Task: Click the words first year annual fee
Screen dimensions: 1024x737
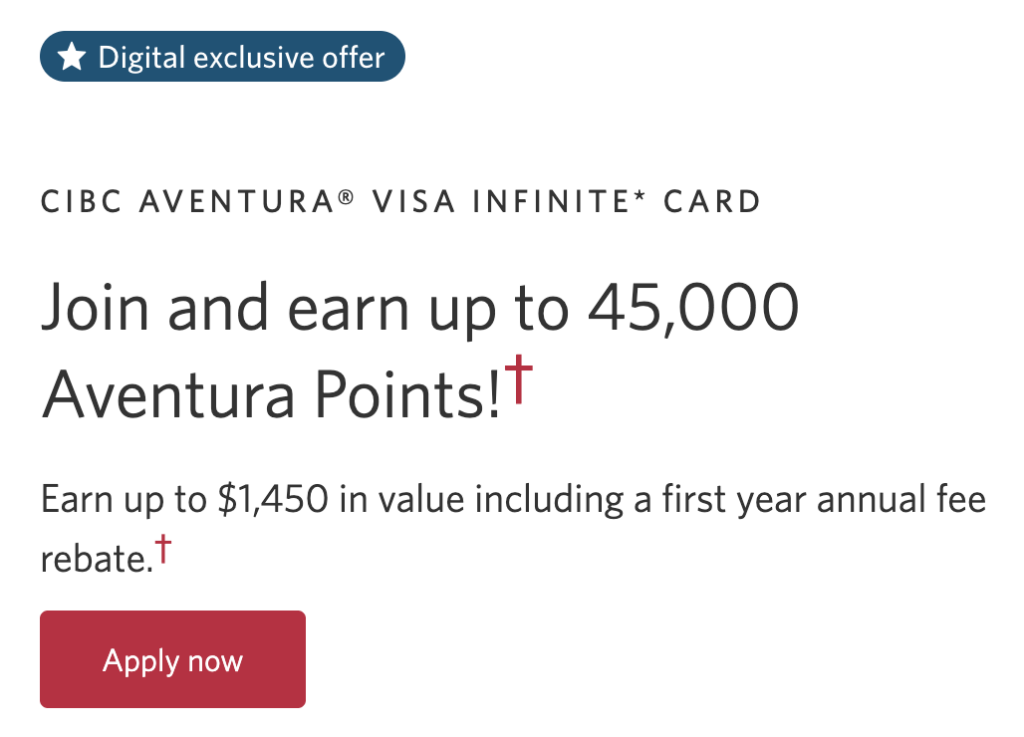Action: tap(824, 500)
